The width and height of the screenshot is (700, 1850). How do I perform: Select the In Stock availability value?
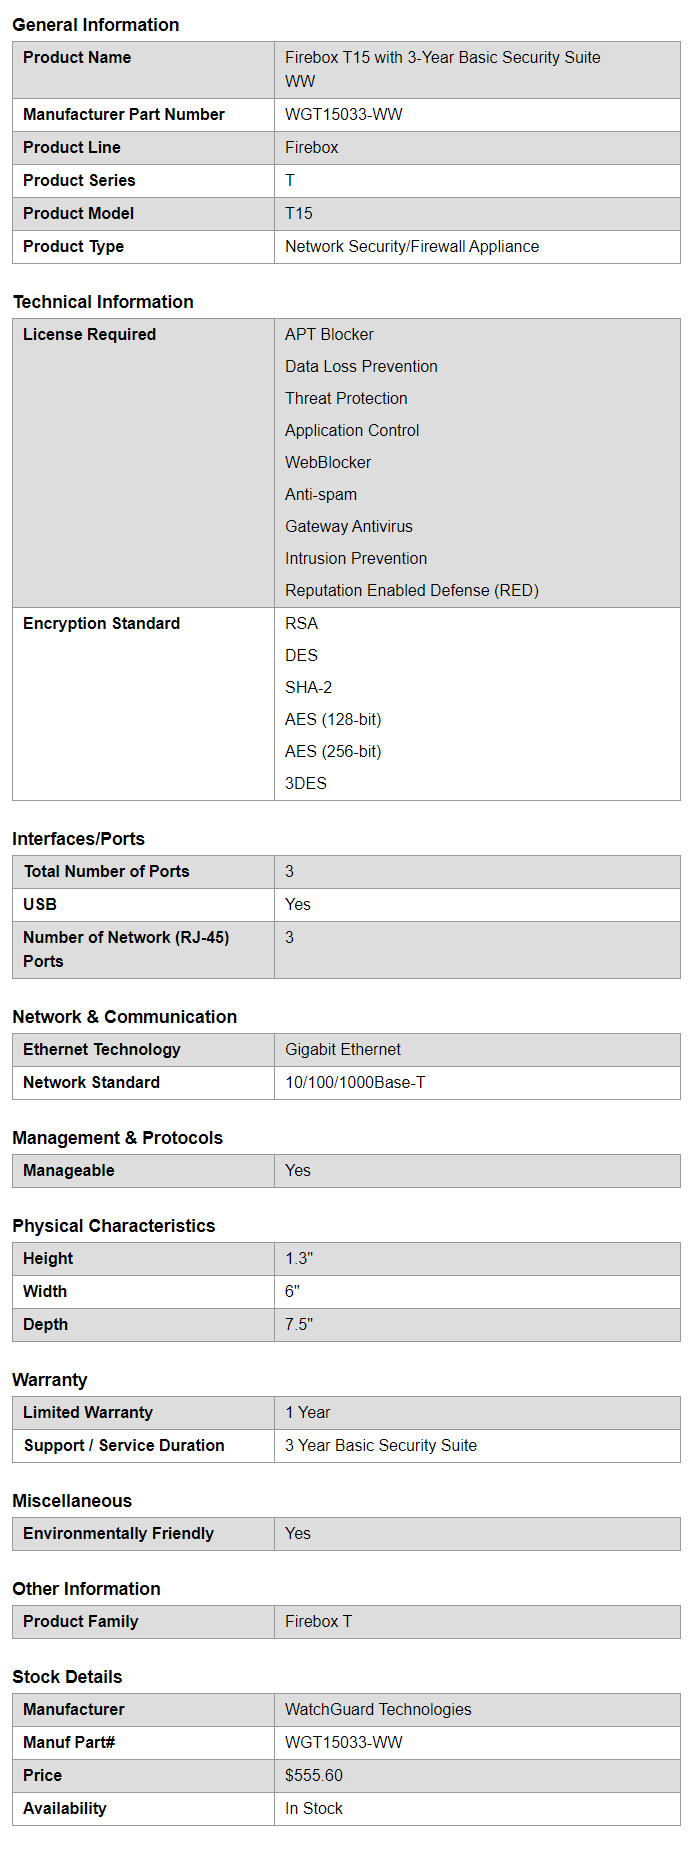click(314, 1809)
